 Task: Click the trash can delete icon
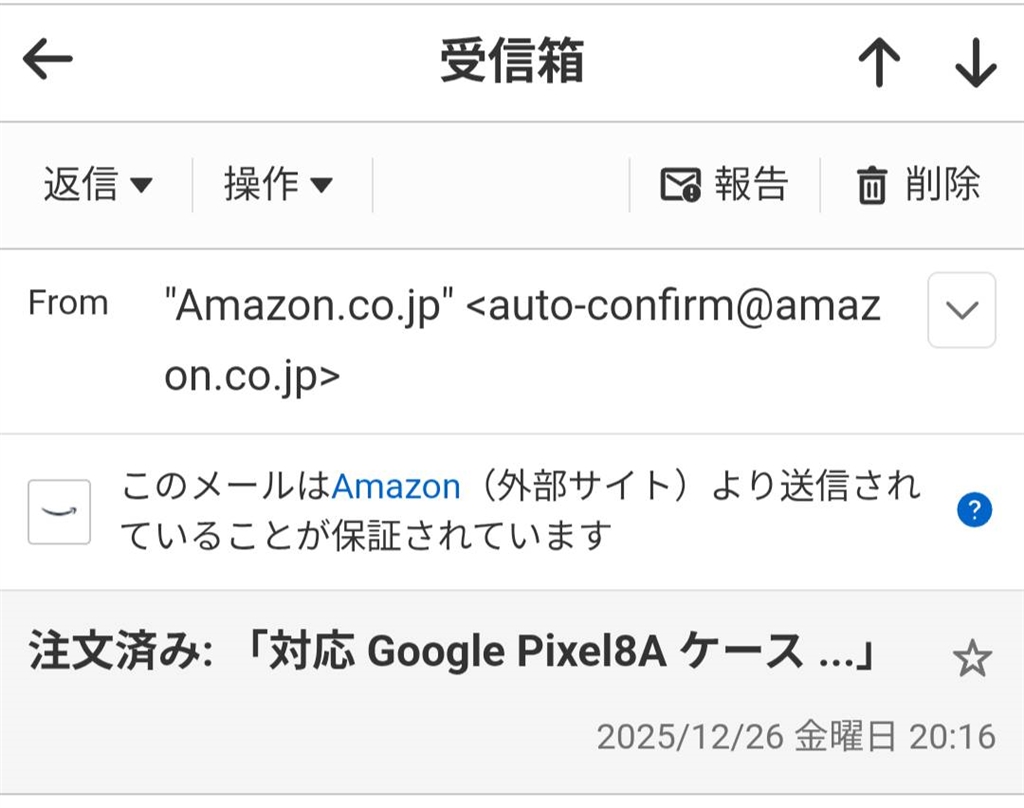[x=871, y=186]
